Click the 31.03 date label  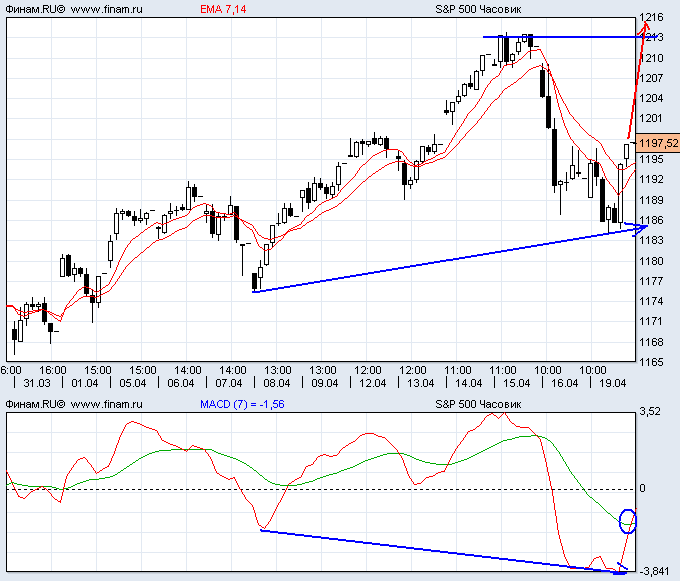(37, 383)
